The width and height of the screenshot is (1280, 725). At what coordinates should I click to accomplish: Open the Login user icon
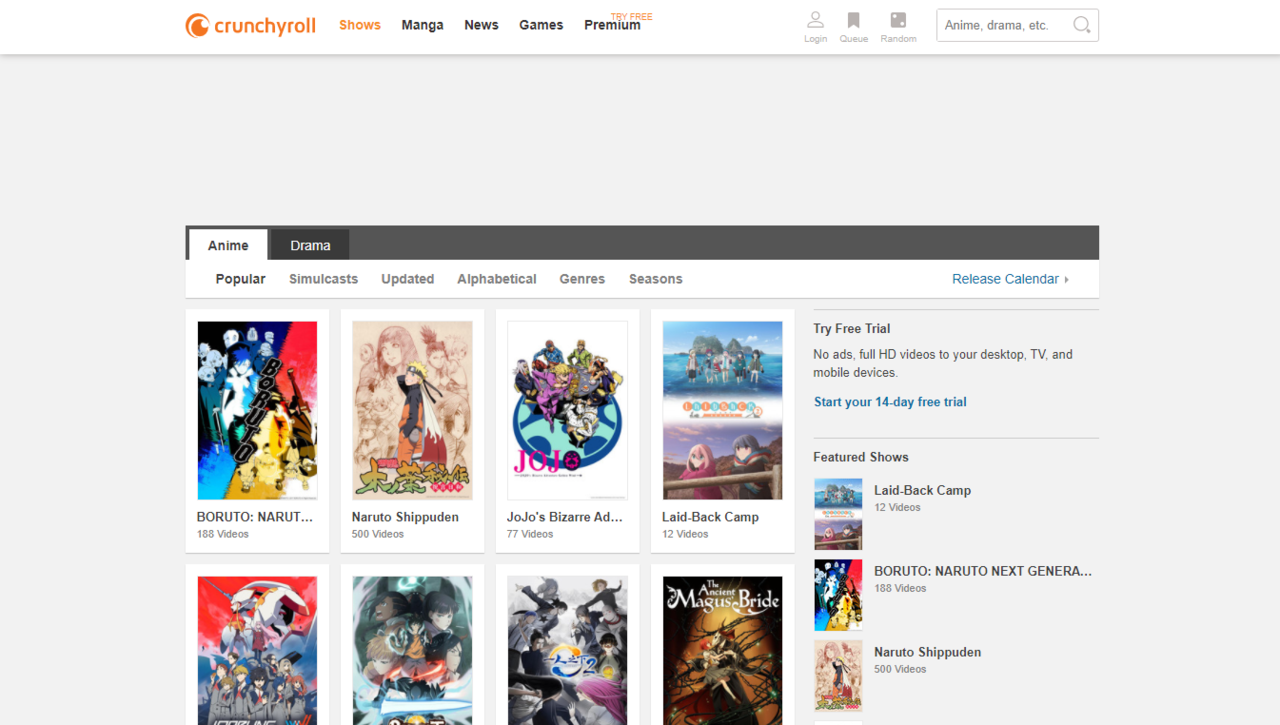[815, 20]
